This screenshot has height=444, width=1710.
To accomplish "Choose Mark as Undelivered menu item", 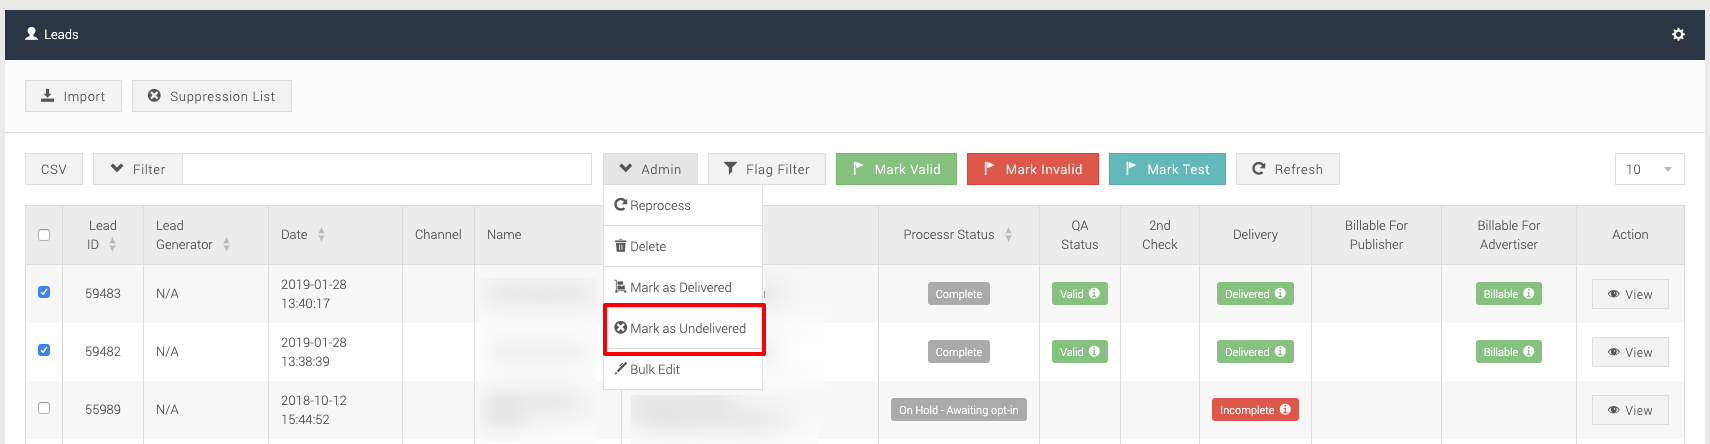I will click(683, 328).
